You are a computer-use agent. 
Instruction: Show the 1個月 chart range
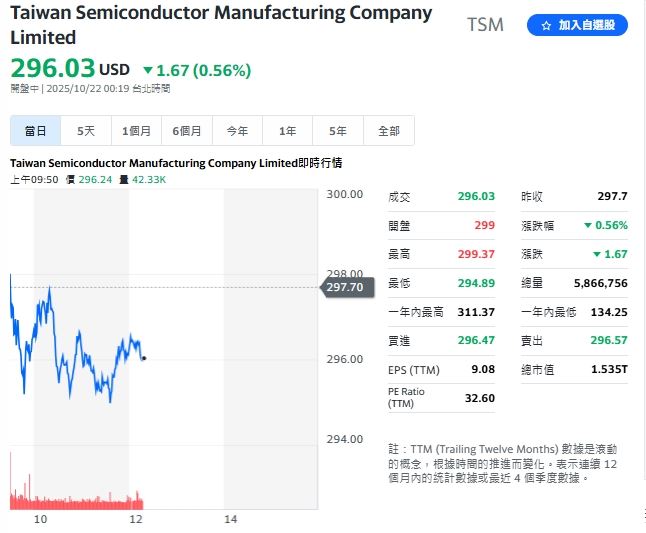[137, 131]
